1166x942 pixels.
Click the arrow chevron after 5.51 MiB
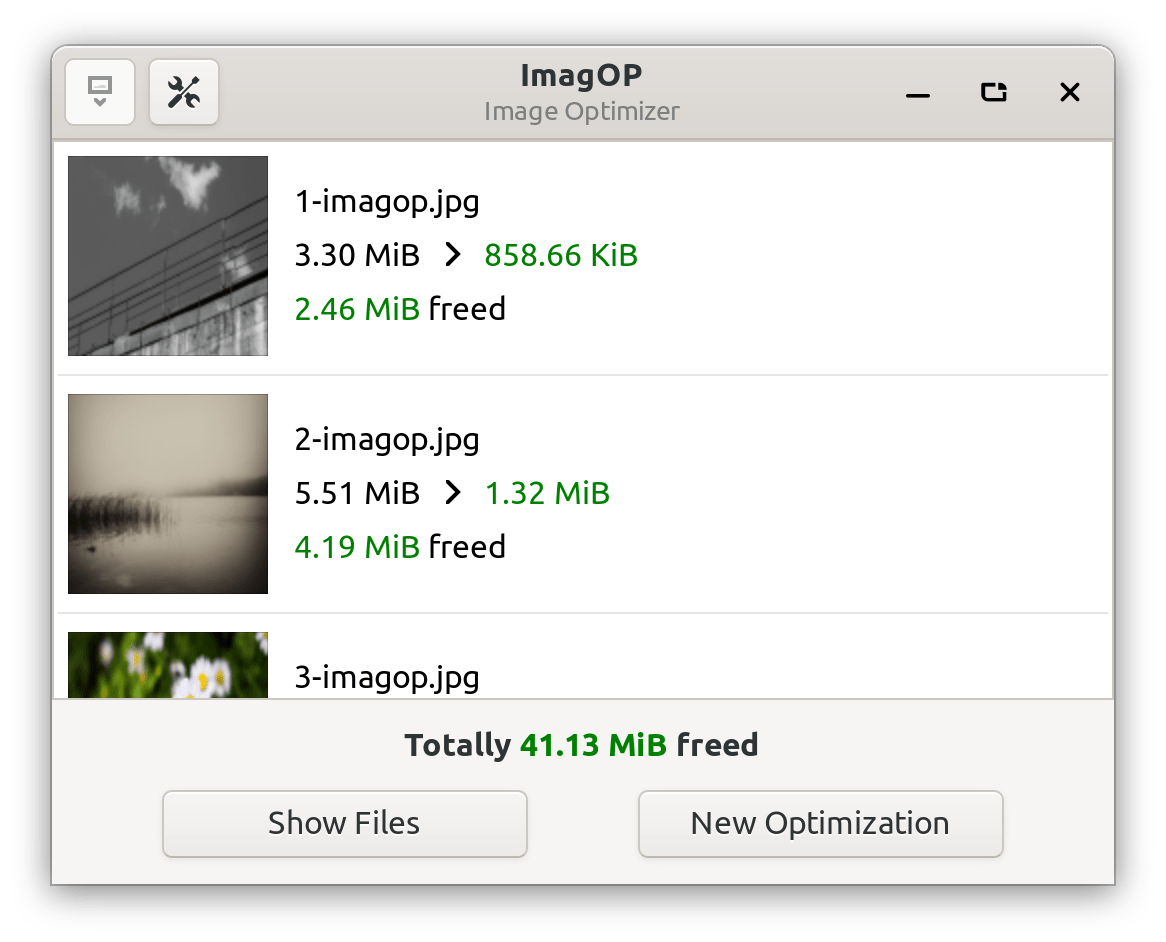click(452, 492)
